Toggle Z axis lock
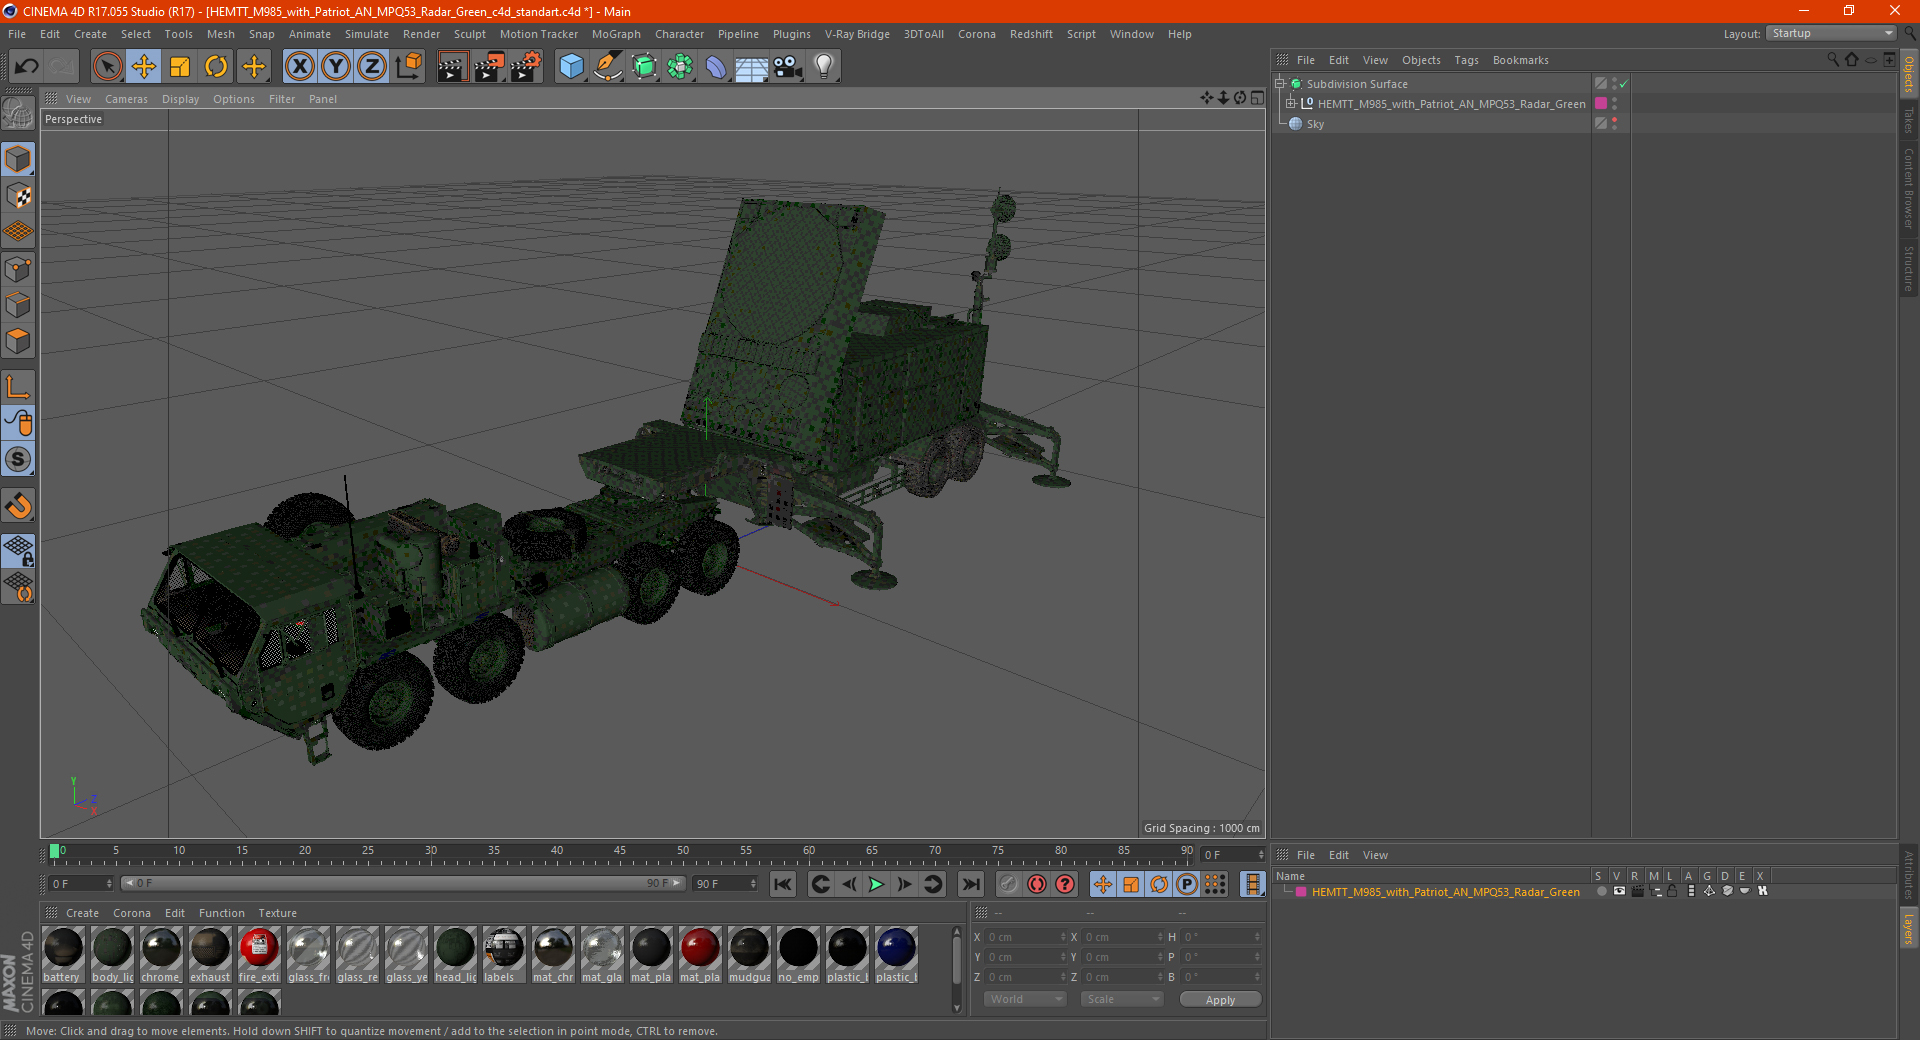This screenshot has width=1920, height=1040. [372, 67]
